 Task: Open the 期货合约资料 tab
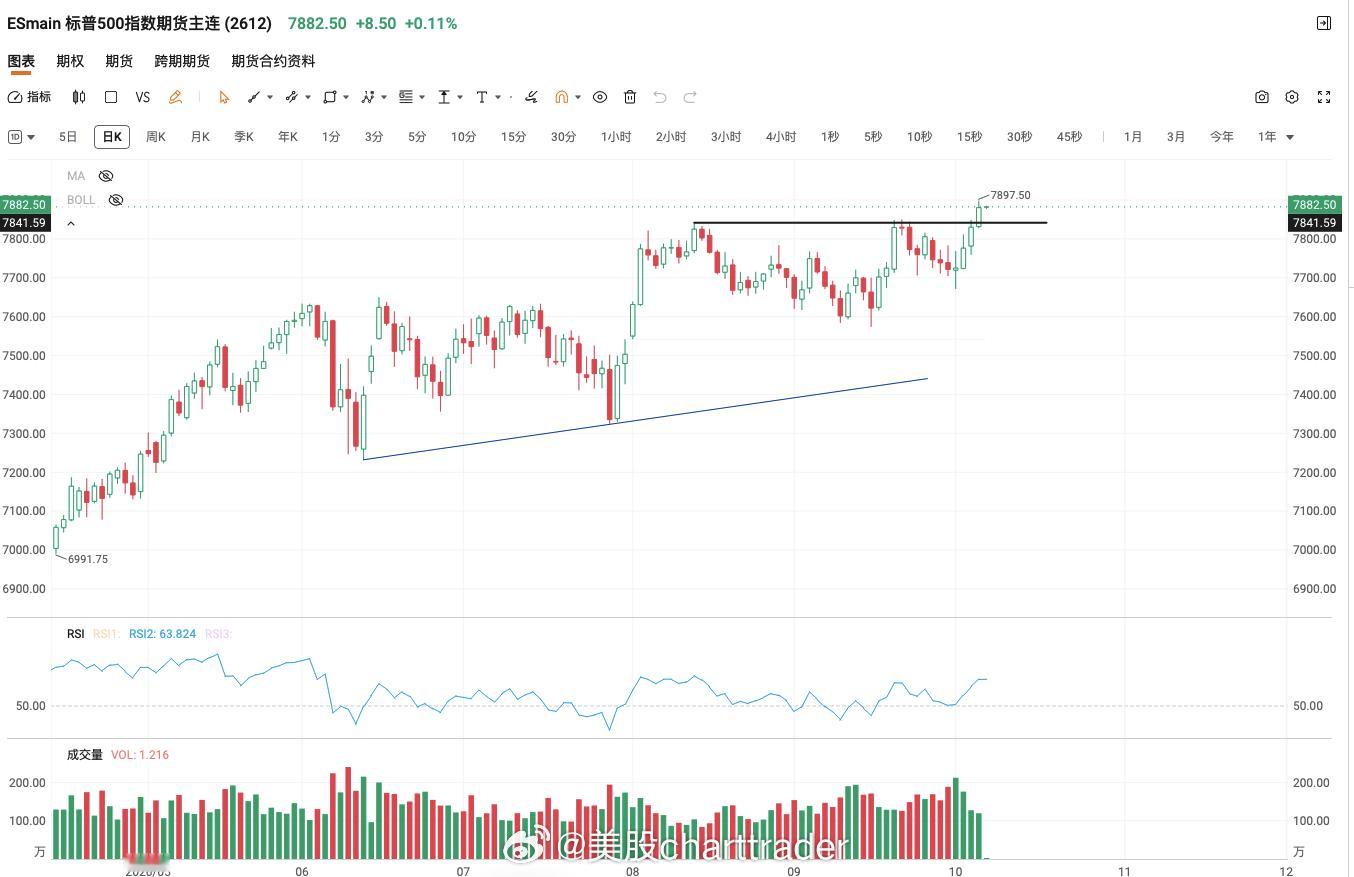pos(273,61)
